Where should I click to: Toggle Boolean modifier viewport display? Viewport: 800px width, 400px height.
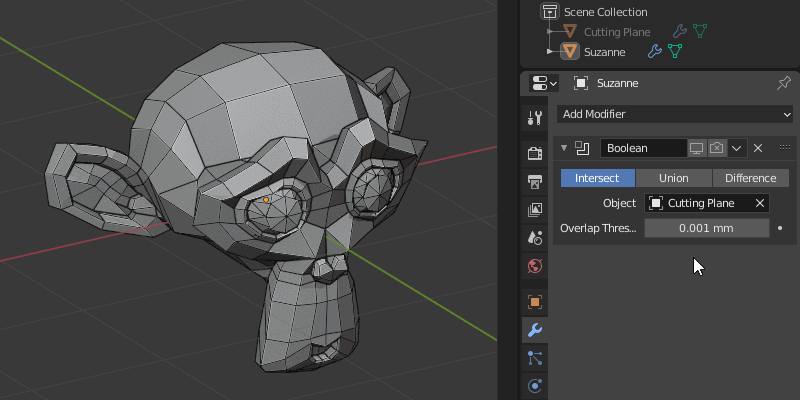click(x=696, y=148)
